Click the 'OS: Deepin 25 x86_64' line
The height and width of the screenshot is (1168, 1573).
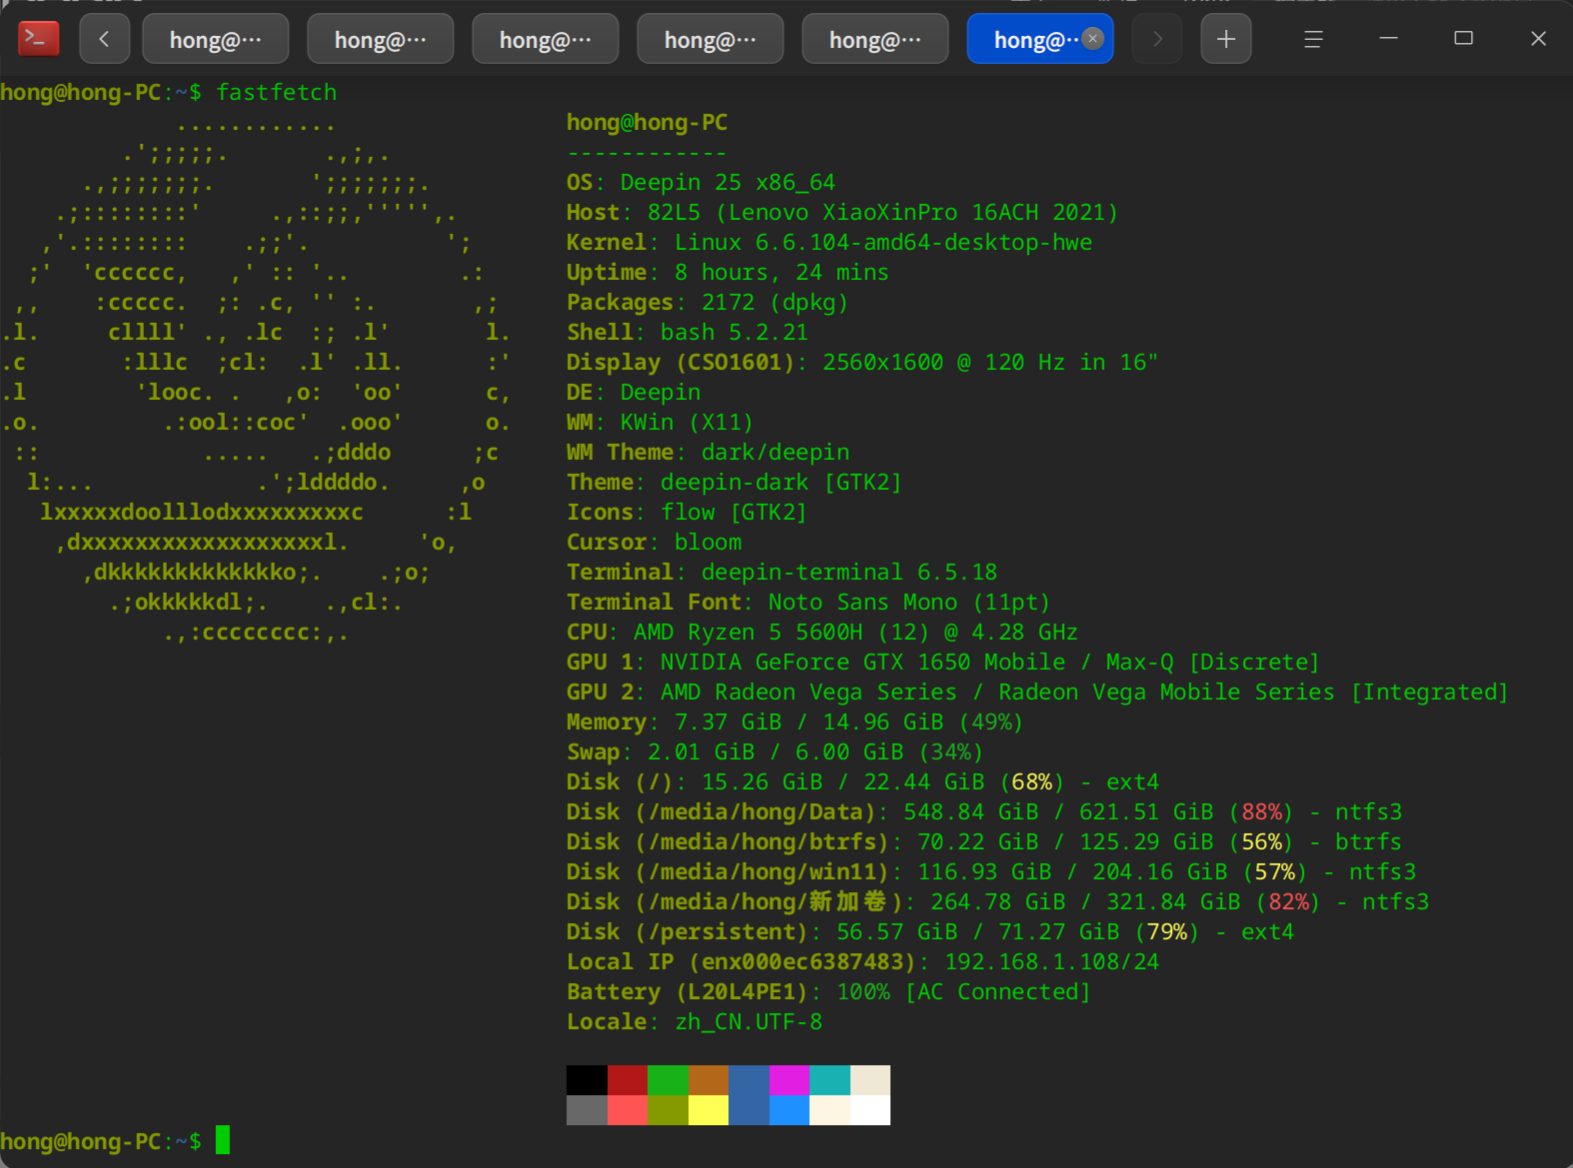coord(700,182)
